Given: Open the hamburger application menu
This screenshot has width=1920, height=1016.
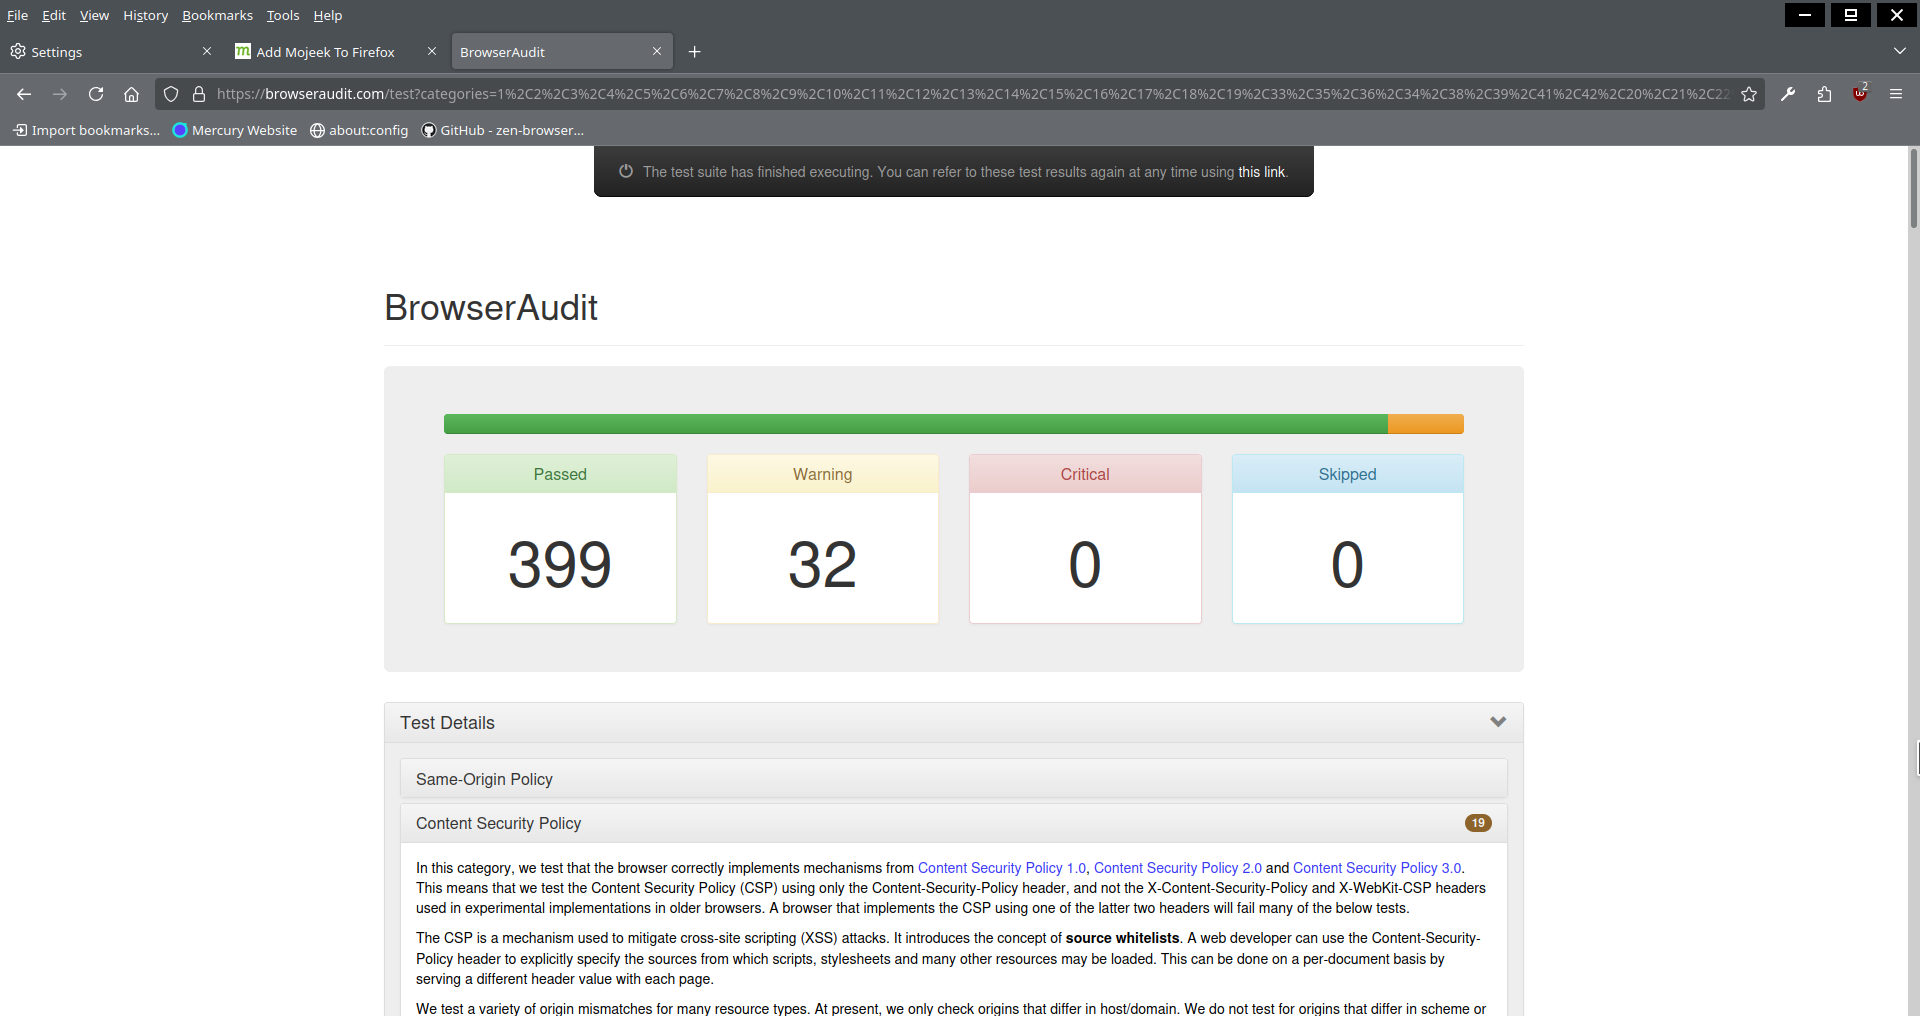Looking at the screenshot, I should coord(1896,94).
